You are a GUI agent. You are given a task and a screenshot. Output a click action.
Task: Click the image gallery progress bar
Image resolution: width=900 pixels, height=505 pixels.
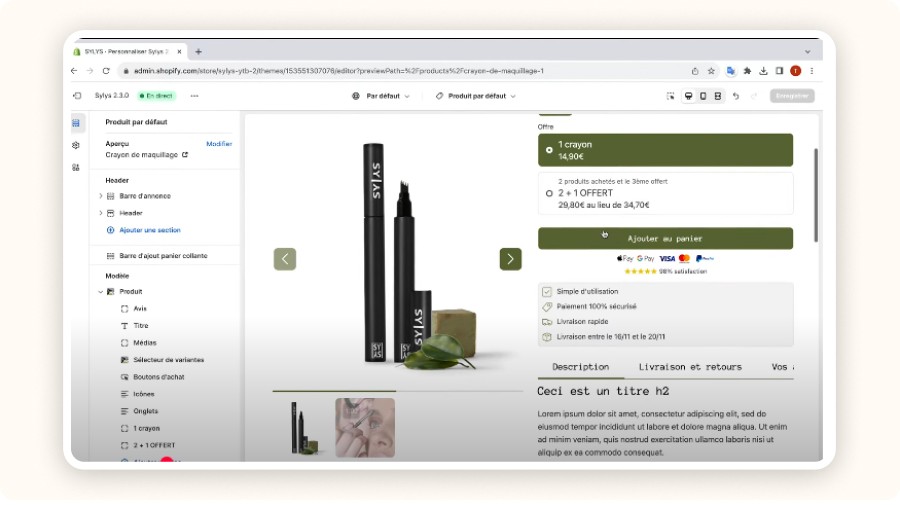[398, 391]
